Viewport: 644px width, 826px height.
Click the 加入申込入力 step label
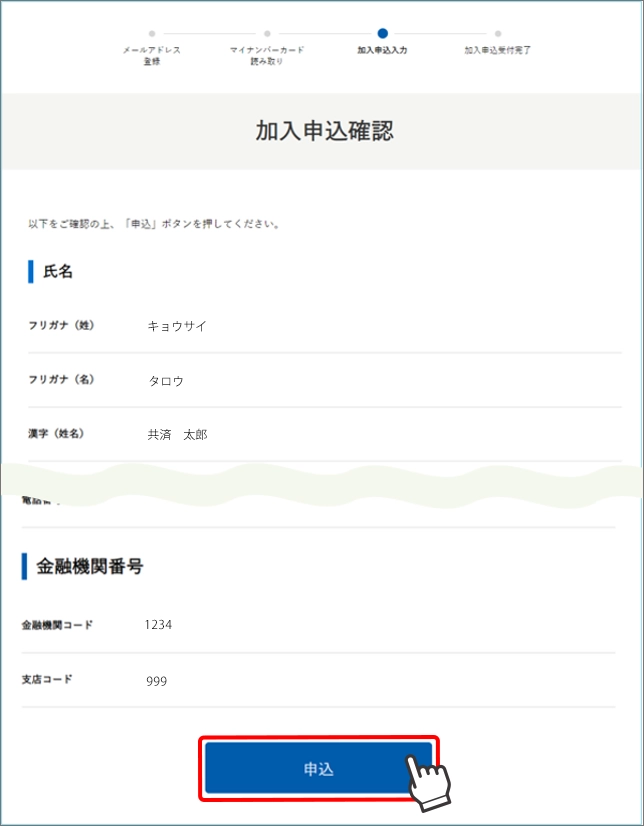(x=382, y=49)
